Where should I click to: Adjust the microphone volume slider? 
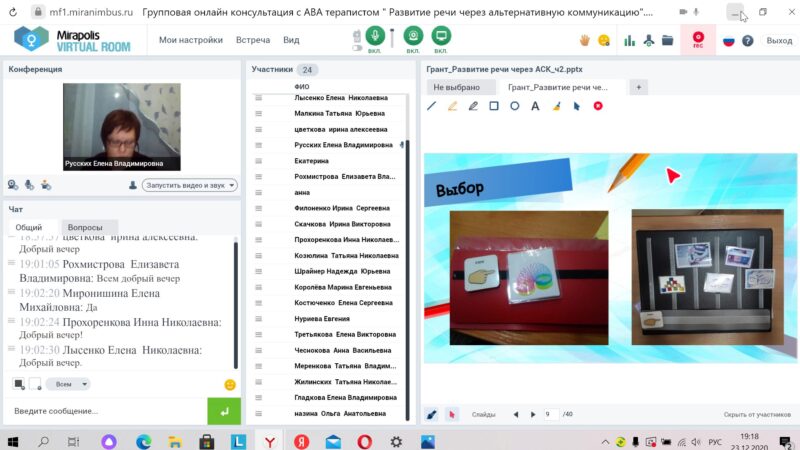[x=392, y=38]
